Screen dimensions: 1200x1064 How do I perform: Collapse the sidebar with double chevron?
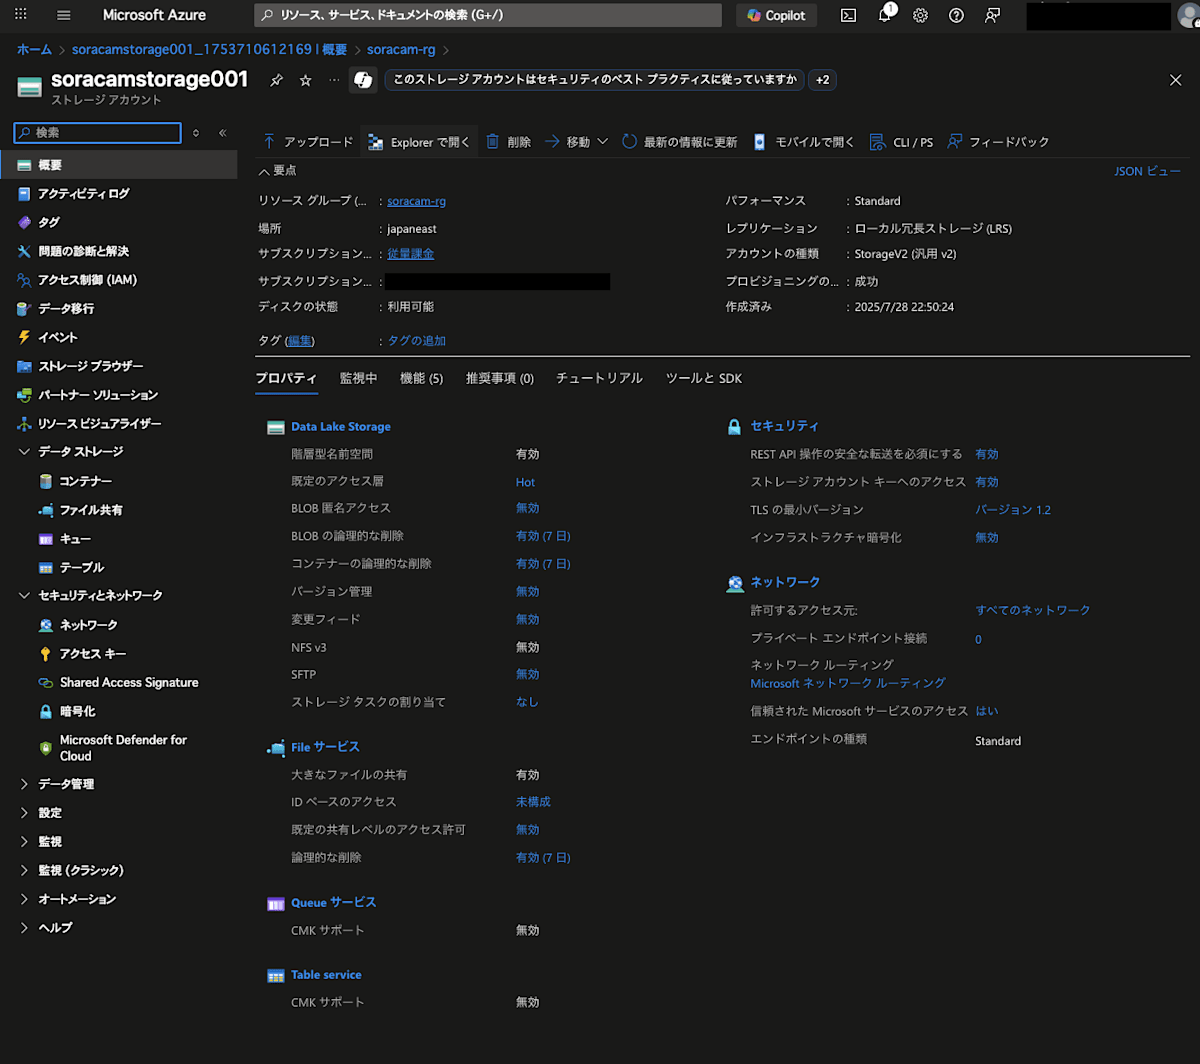[223, 132]
